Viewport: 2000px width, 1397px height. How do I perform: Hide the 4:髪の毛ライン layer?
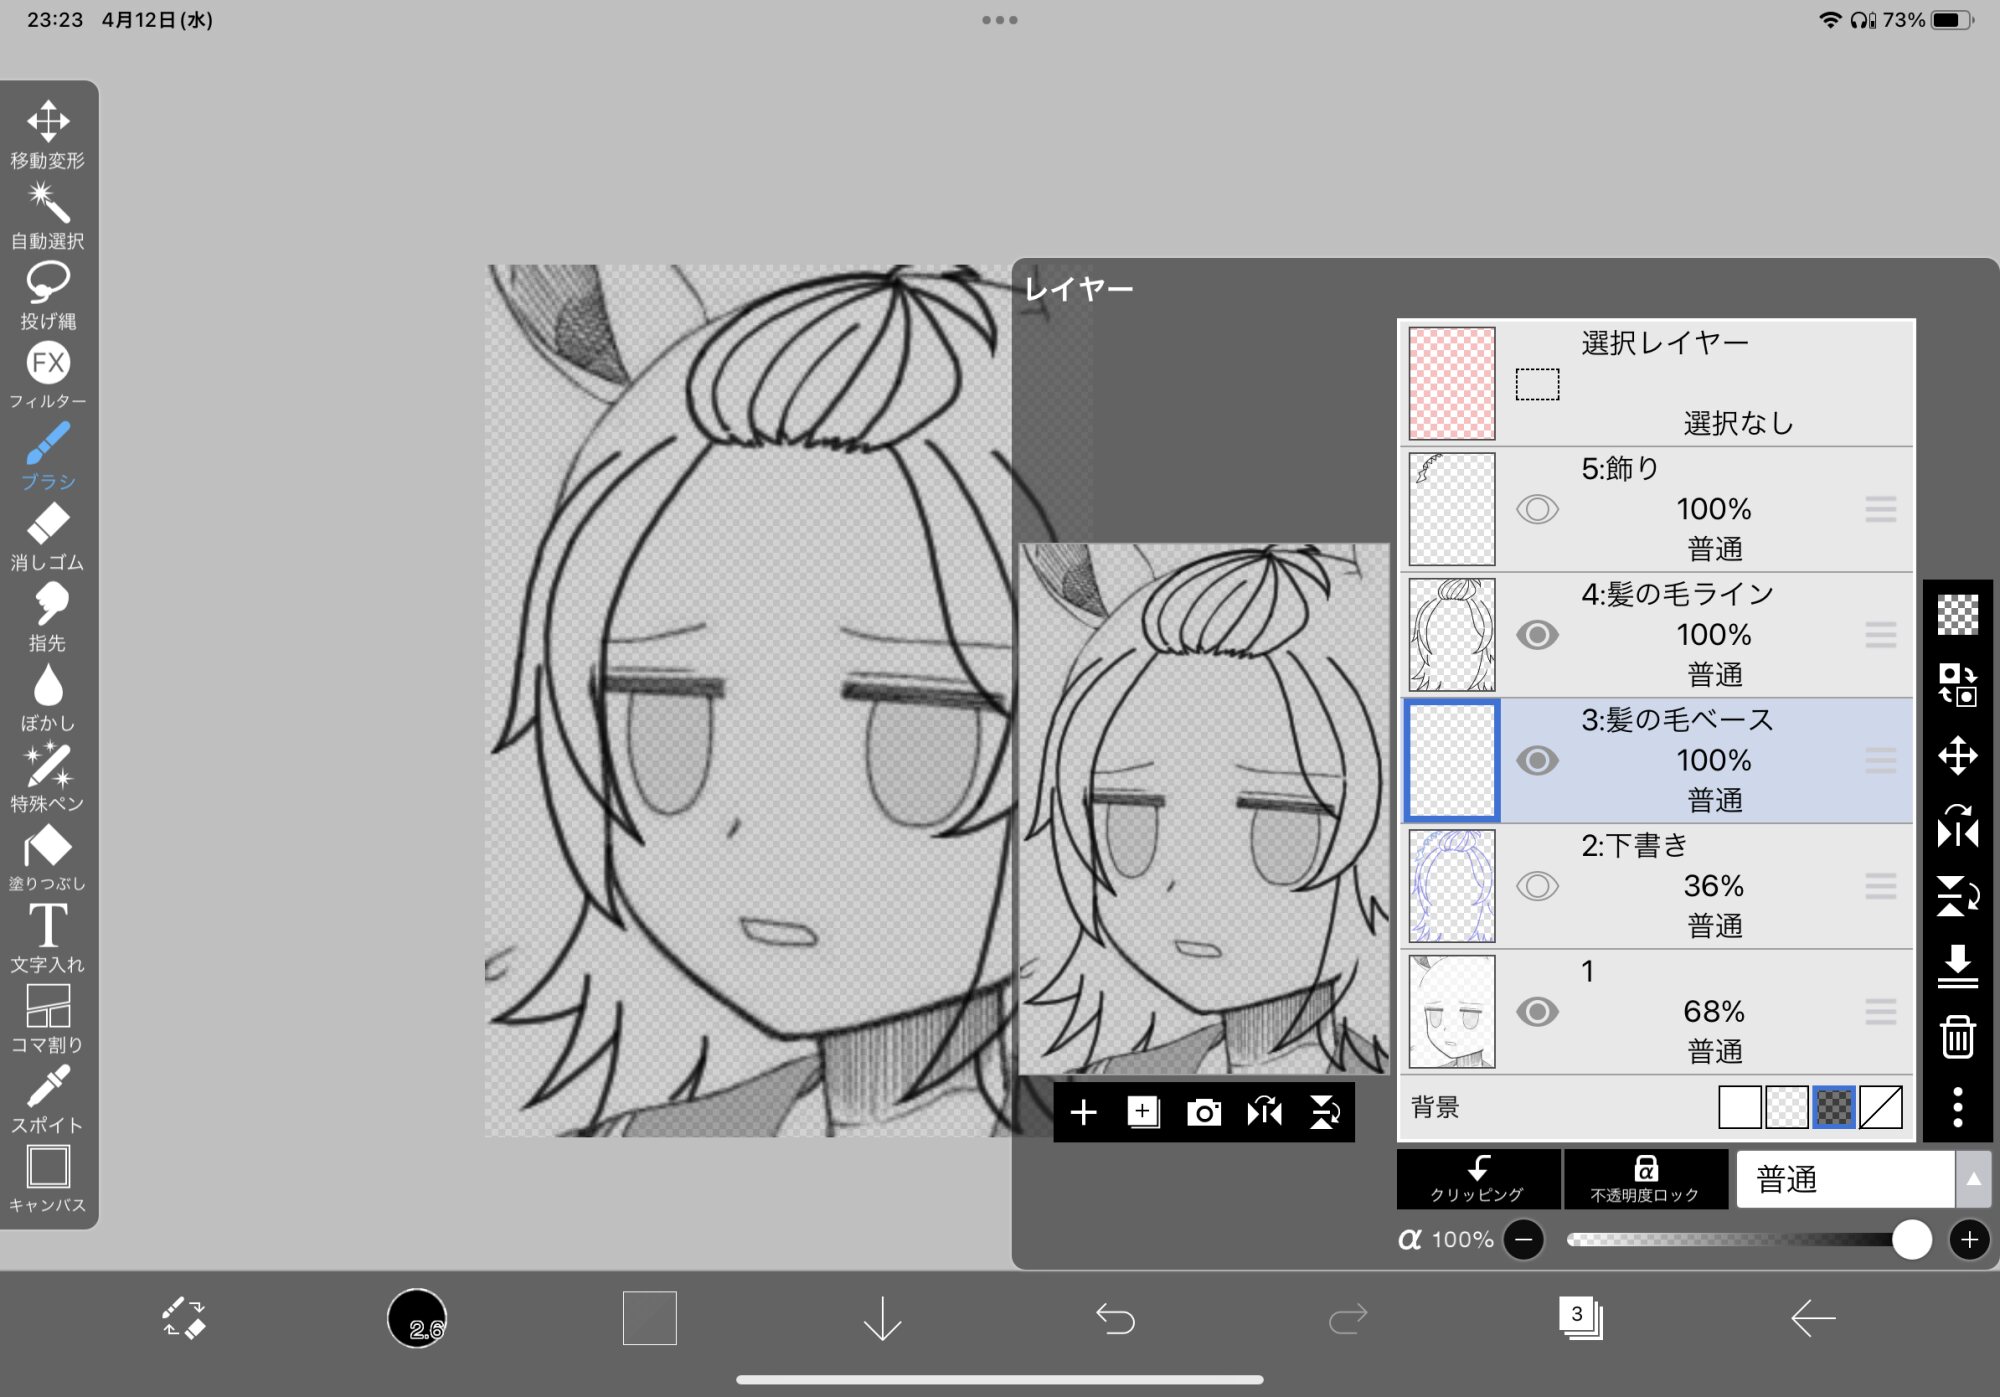(1537, 635)
